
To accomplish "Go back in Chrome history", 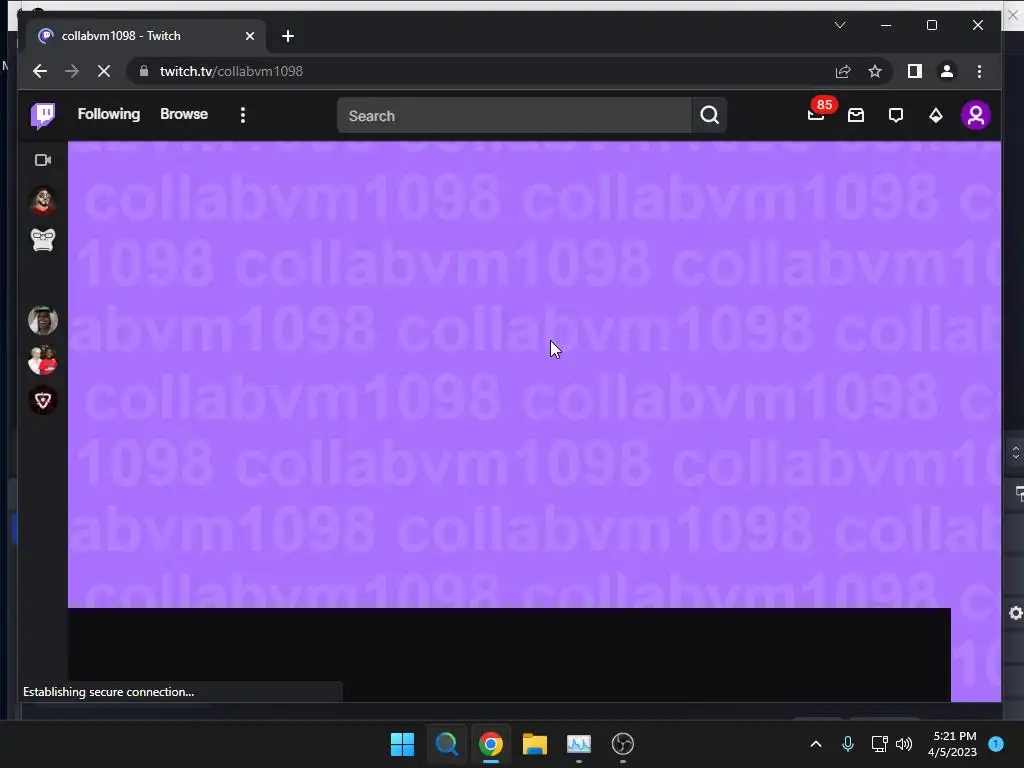I will tap(40, 71).
